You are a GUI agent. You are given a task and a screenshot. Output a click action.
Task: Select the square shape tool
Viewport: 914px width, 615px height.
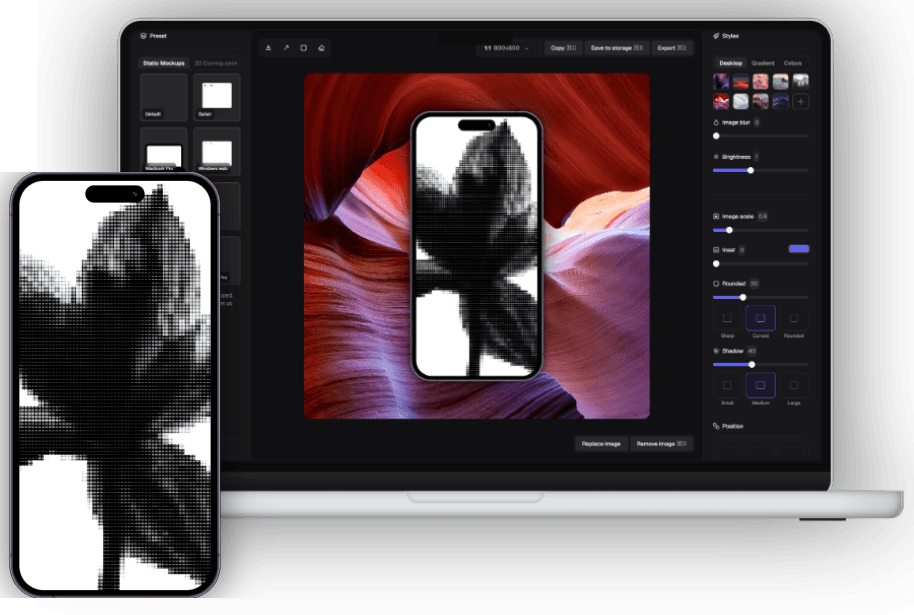coord(304,48)
